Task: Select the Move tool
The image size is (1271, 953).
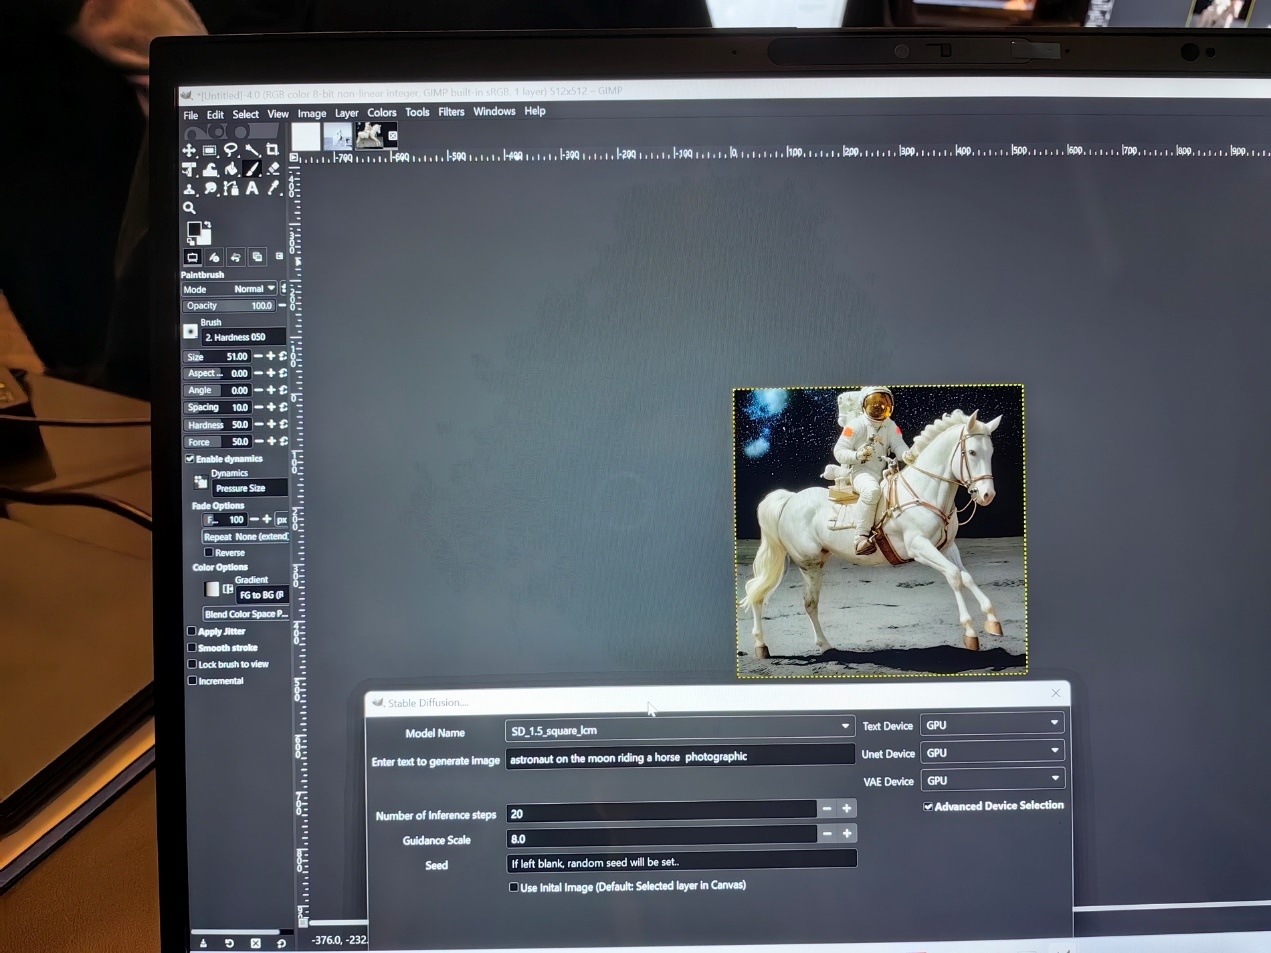Action: coord(189,150)
